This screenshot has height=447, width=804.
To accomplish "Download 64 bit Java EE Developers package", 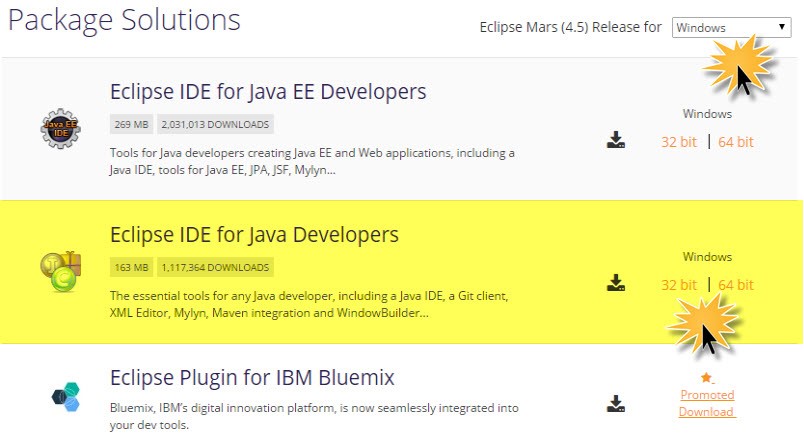I will point(736,142).
